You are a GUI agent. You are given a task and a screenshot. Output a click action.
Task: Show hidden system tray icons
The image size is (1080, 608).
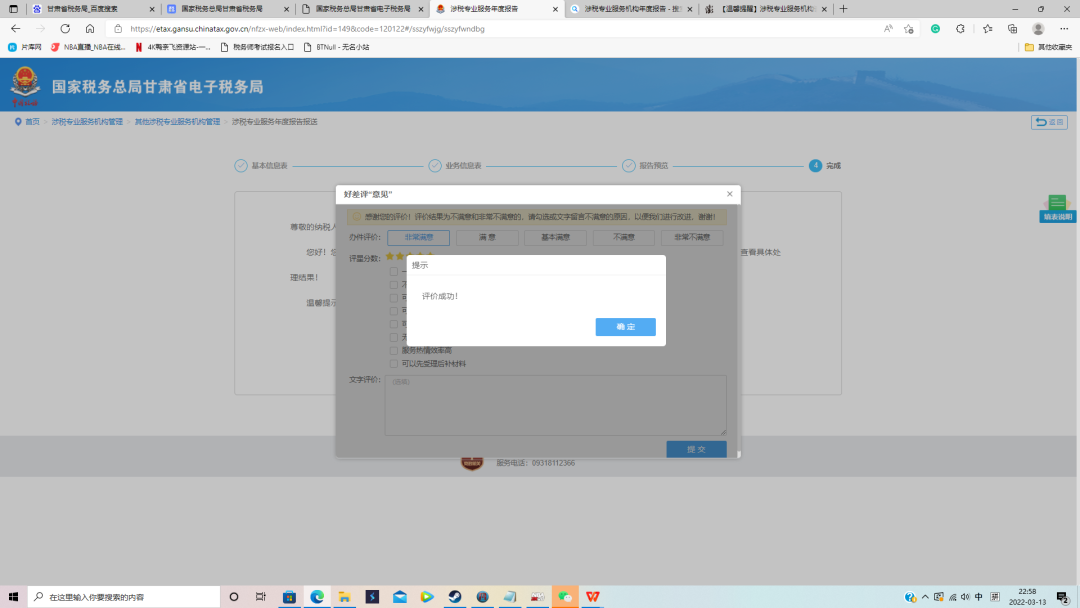pyautogui.click(x=925, y=597)
